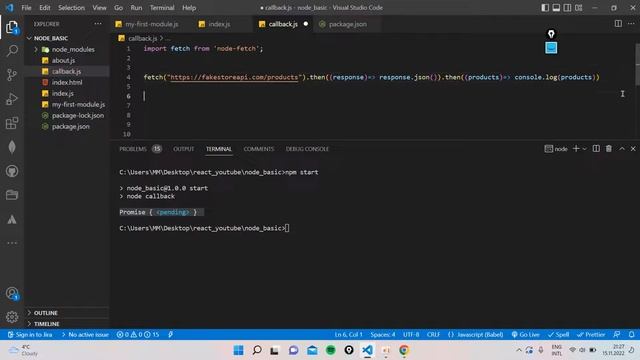The width and height of the screenshot is (640, 360).
Task: Change Spaces: 4 indentation setting
Action: pos(382,335)
